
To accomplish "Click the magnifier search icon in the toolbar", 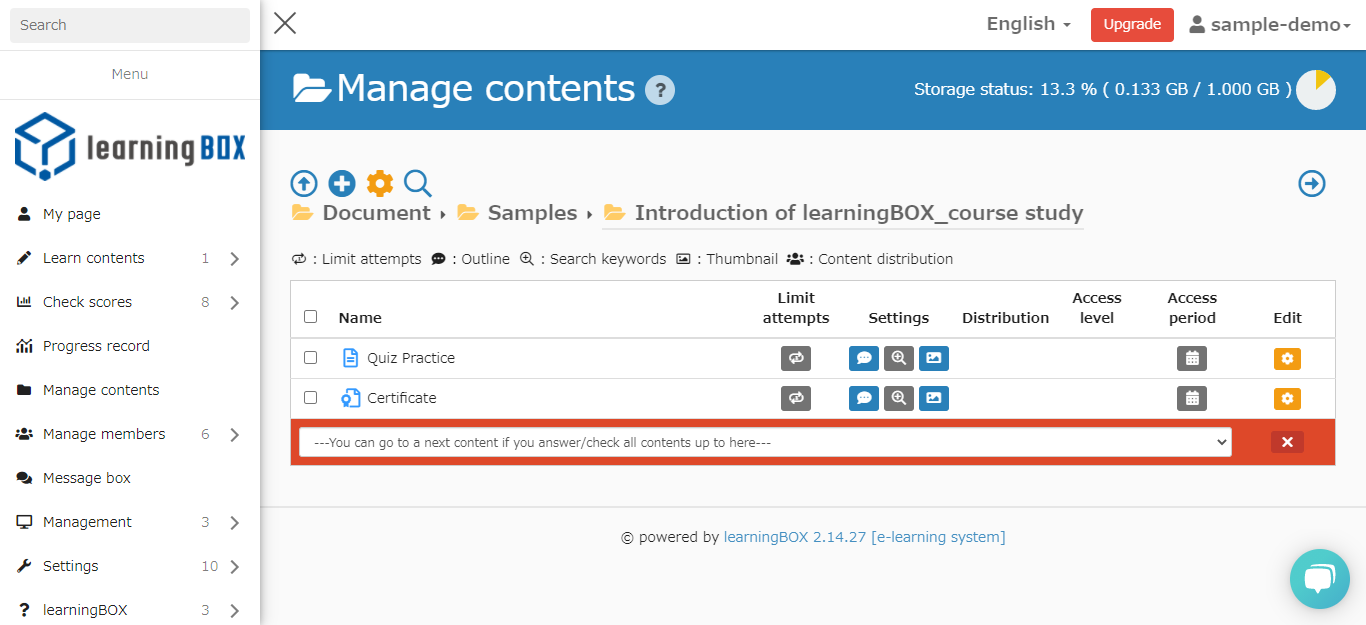I will 418,183.
